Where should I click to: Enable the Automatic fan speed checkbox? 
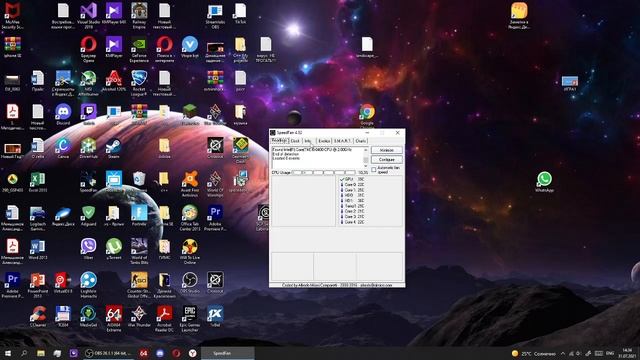coord(374,170)
